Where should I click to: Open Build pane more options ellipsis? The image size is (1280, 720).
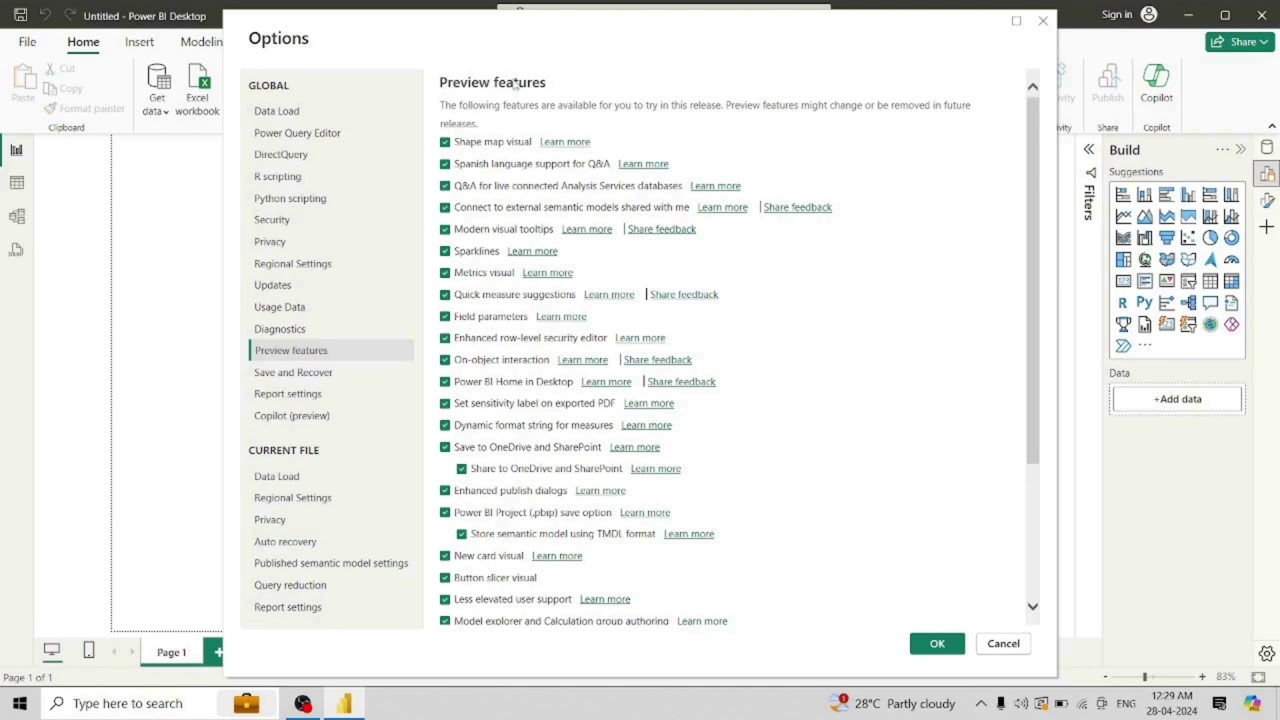[1222, 150]
